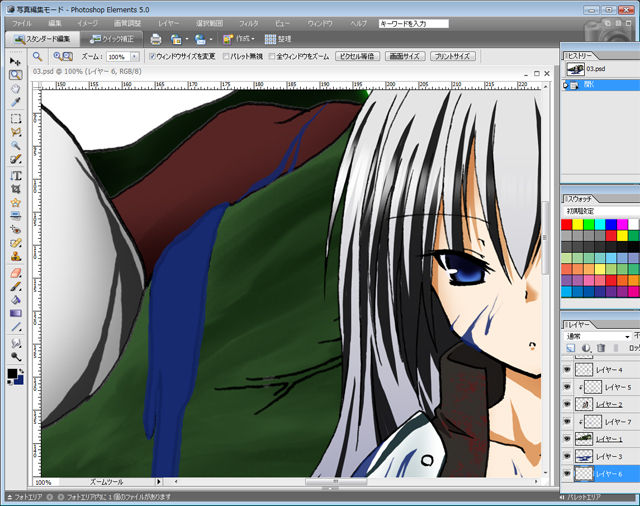Select the Crop tool

pyautogui.click(x=16, y=189)
